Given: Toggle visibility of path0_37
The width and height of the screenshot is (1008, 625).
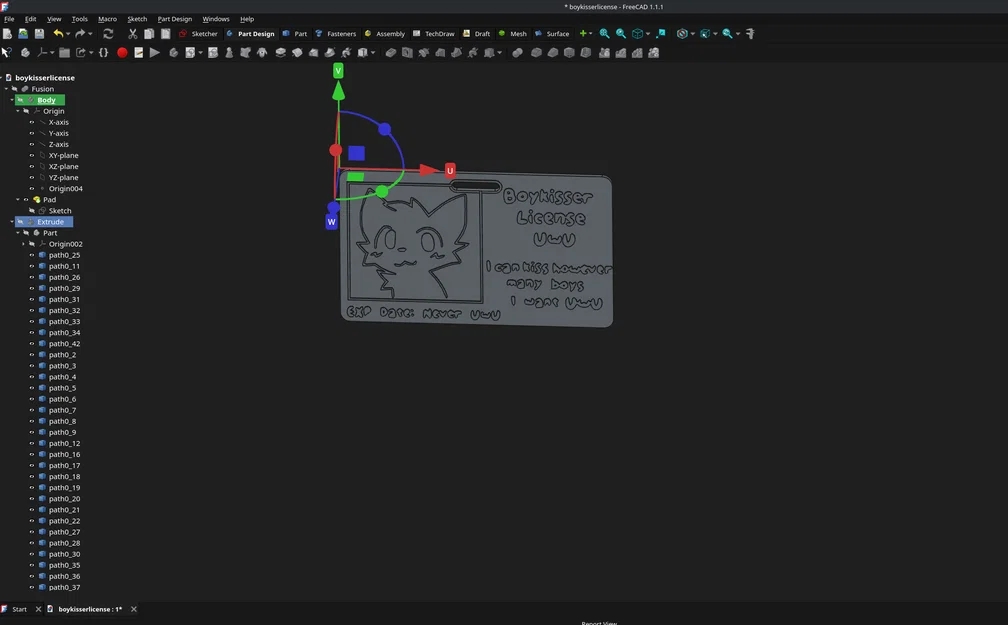Looking at the screenshot, I should (x=32, y=588).
